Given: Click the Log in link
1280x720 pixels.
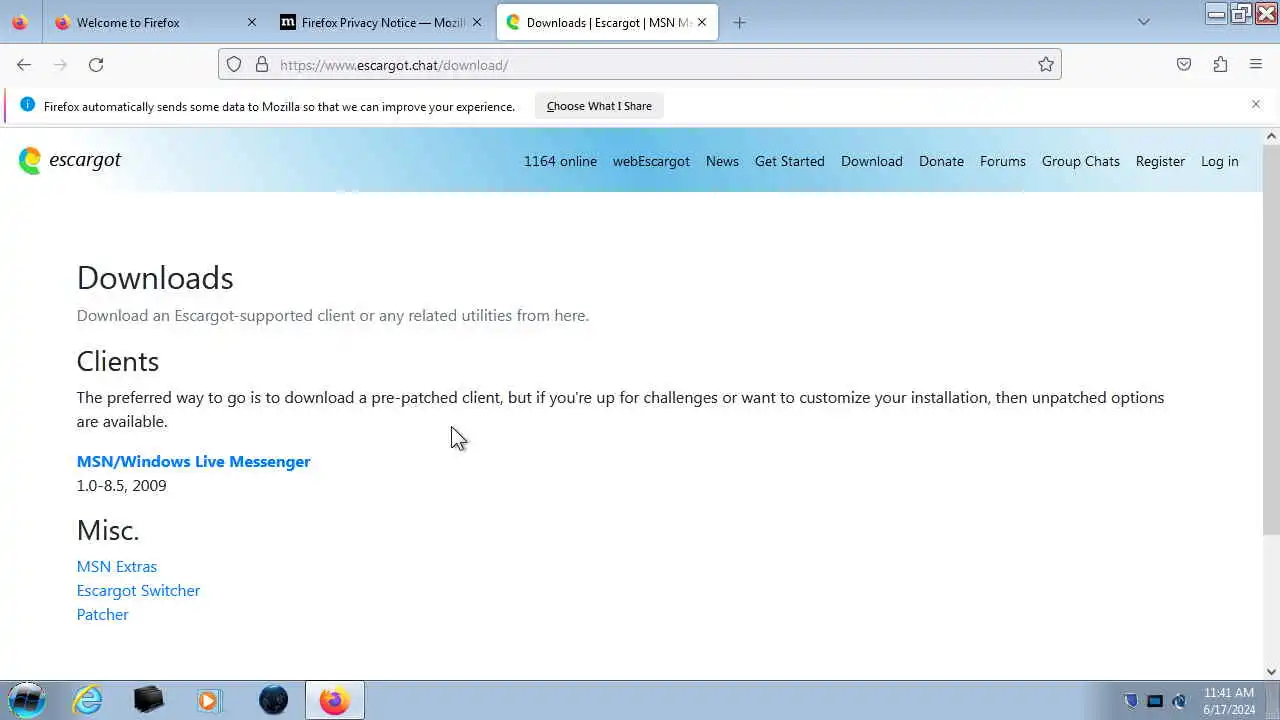Looking at the screenshot, I should pos(1220,161).
